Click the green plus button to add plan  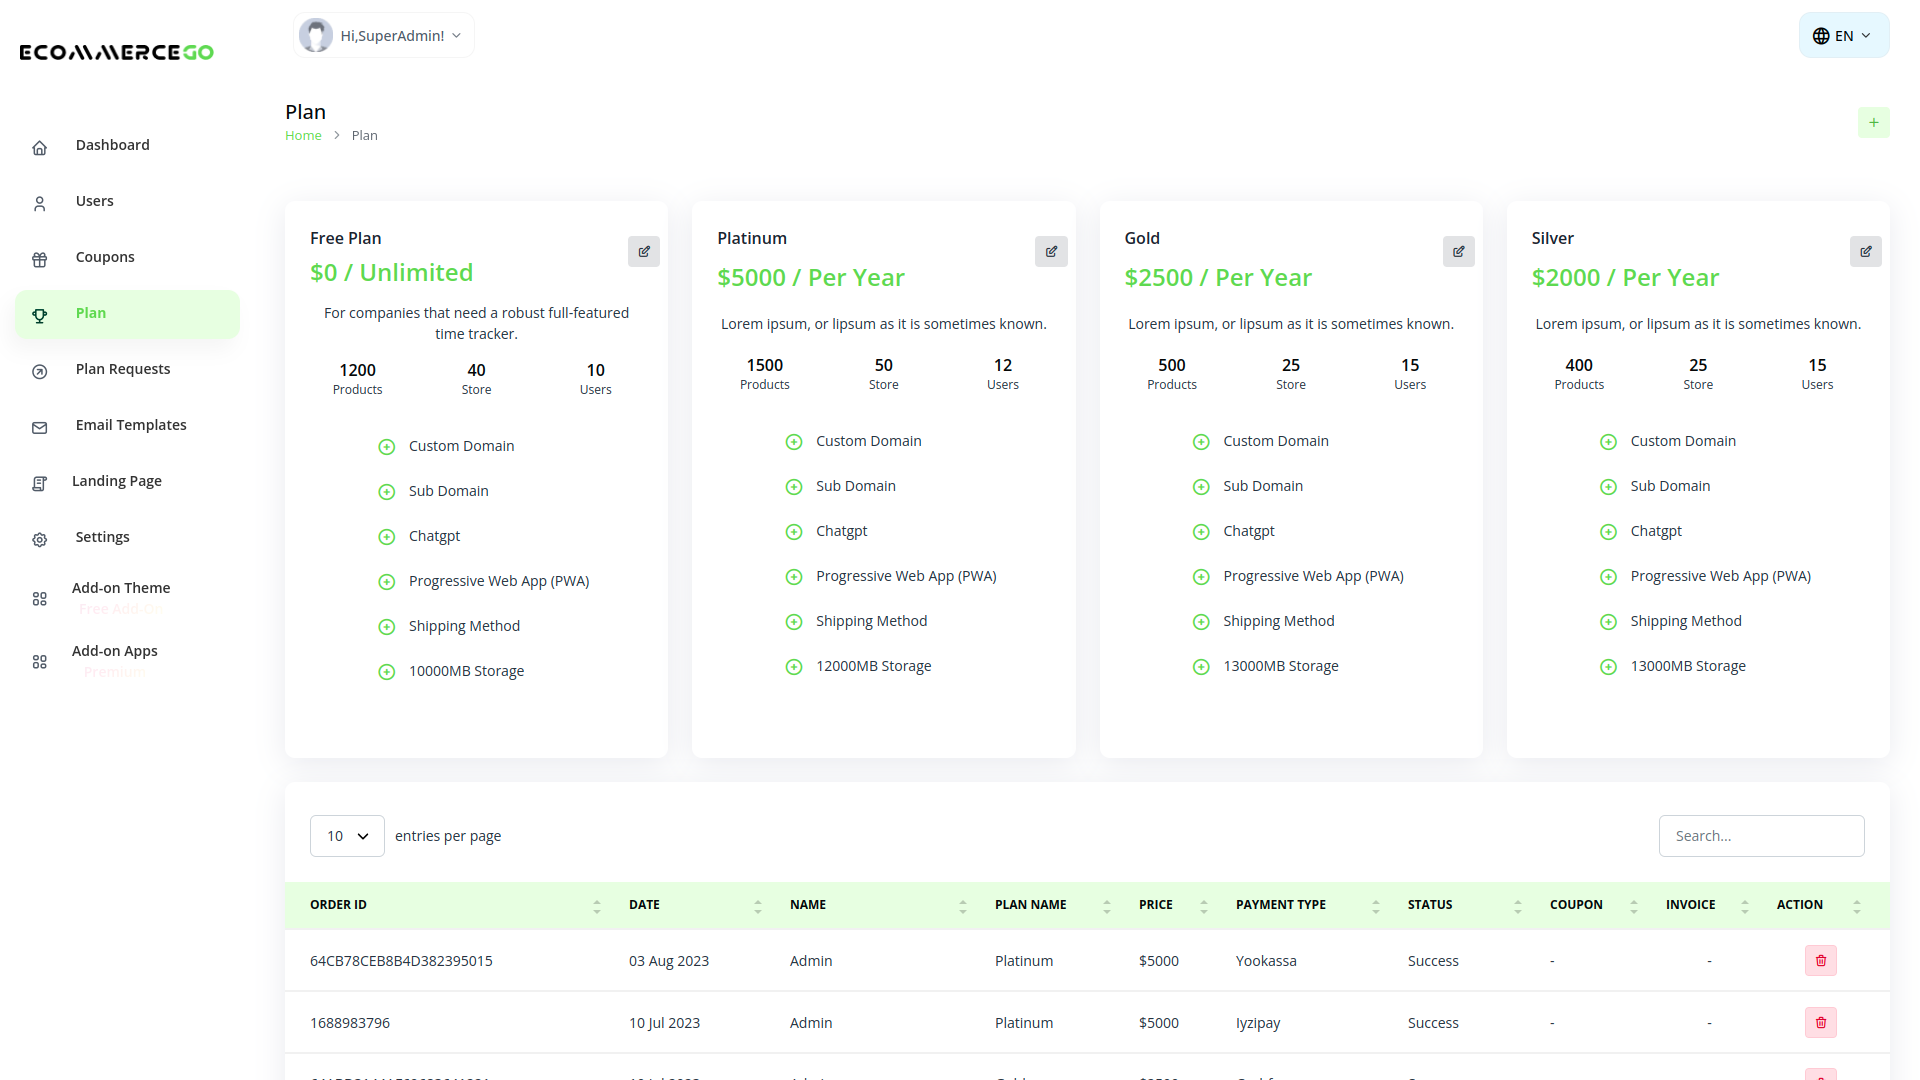pos(1874,122)
